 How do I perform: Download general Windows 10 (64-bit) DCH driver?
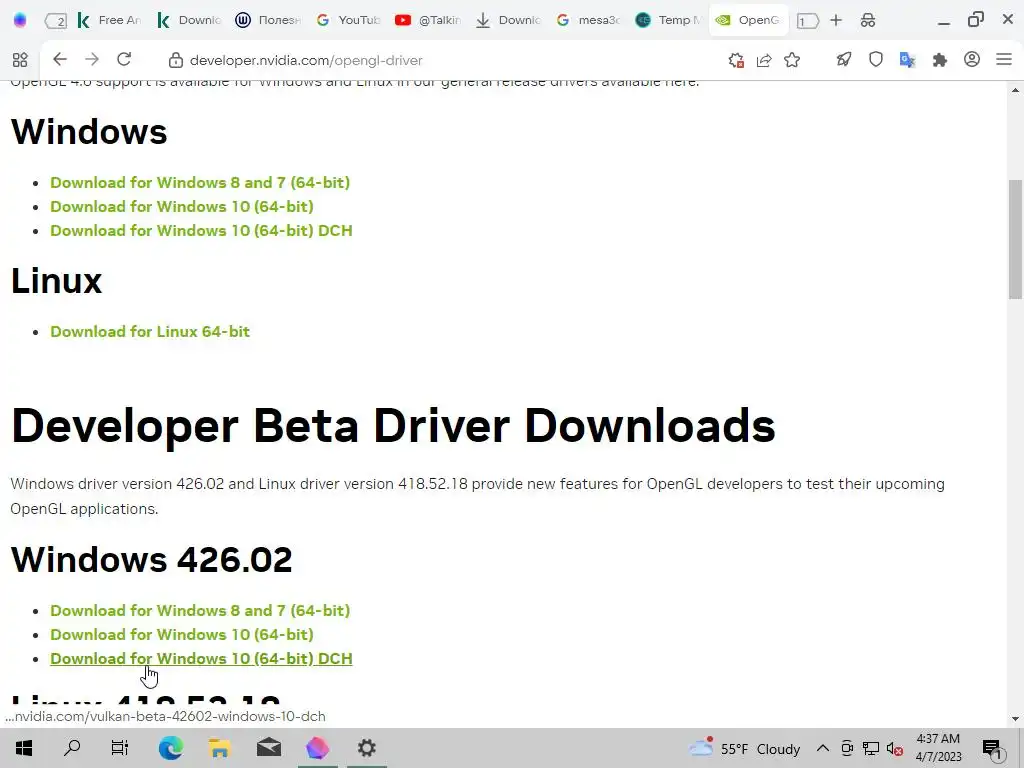(x=201, y=231)
